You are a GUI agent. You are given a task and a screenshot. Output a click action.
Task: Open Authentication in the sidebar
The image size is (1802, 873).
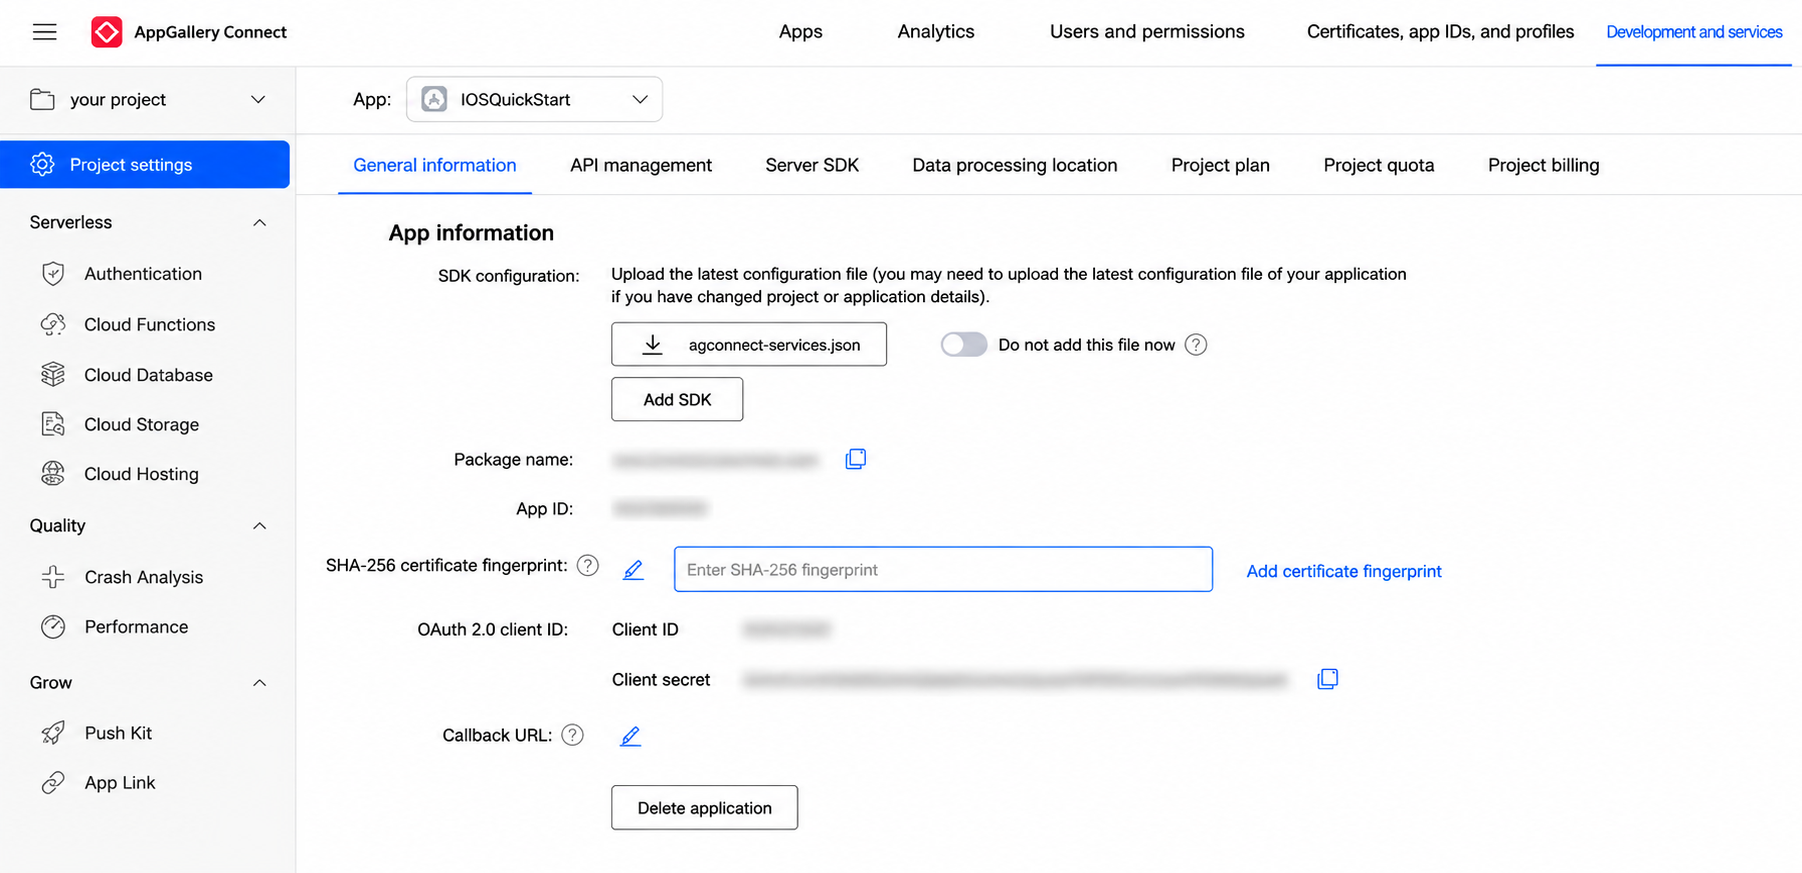click(143, 273)
